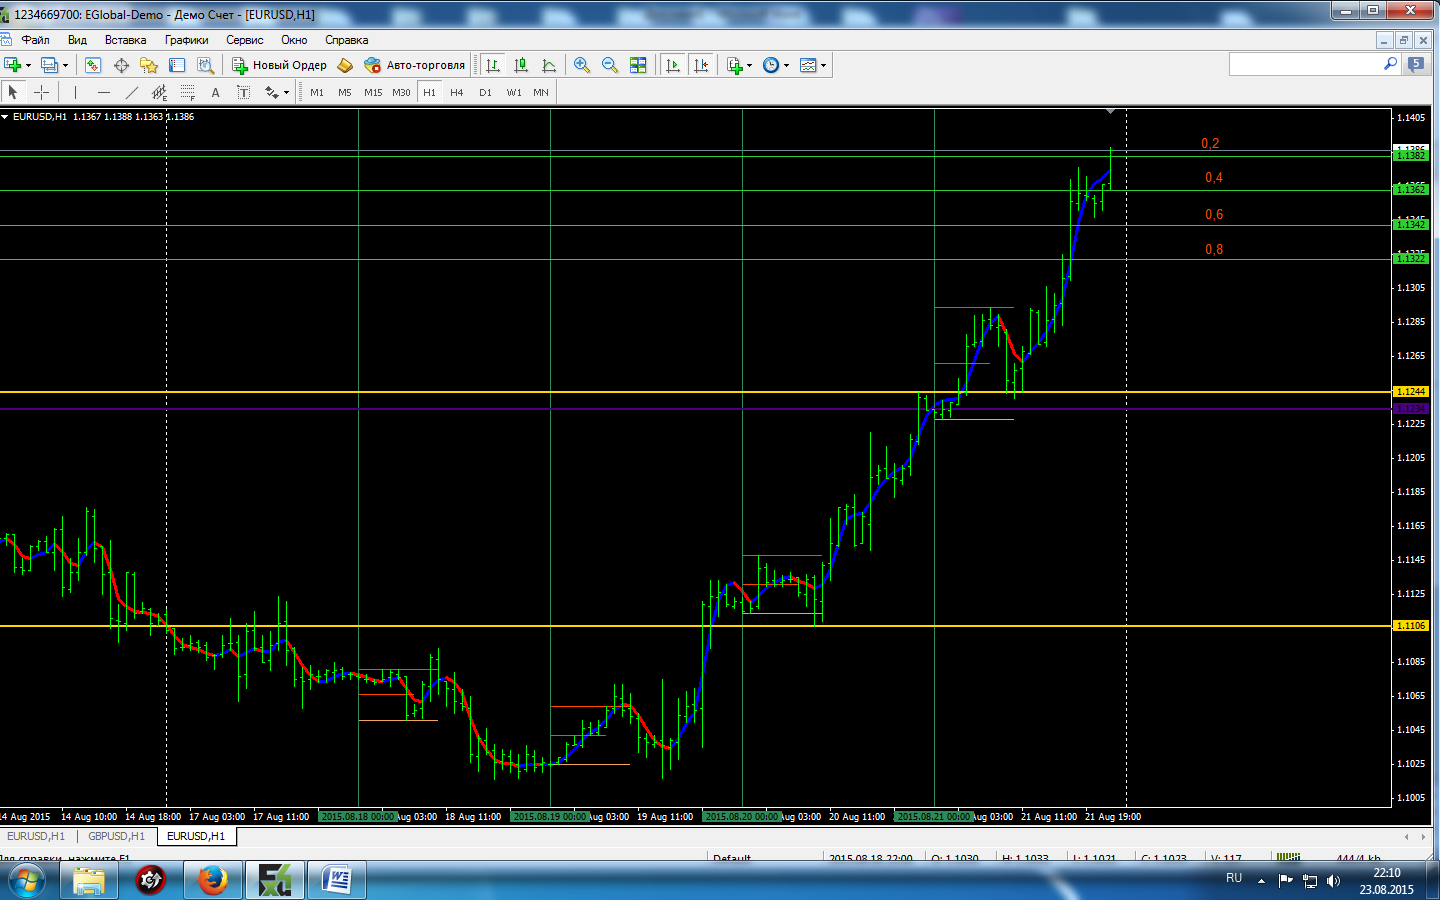
Task: Select the Crosshair cursor tool
Action: coord(41,92)
